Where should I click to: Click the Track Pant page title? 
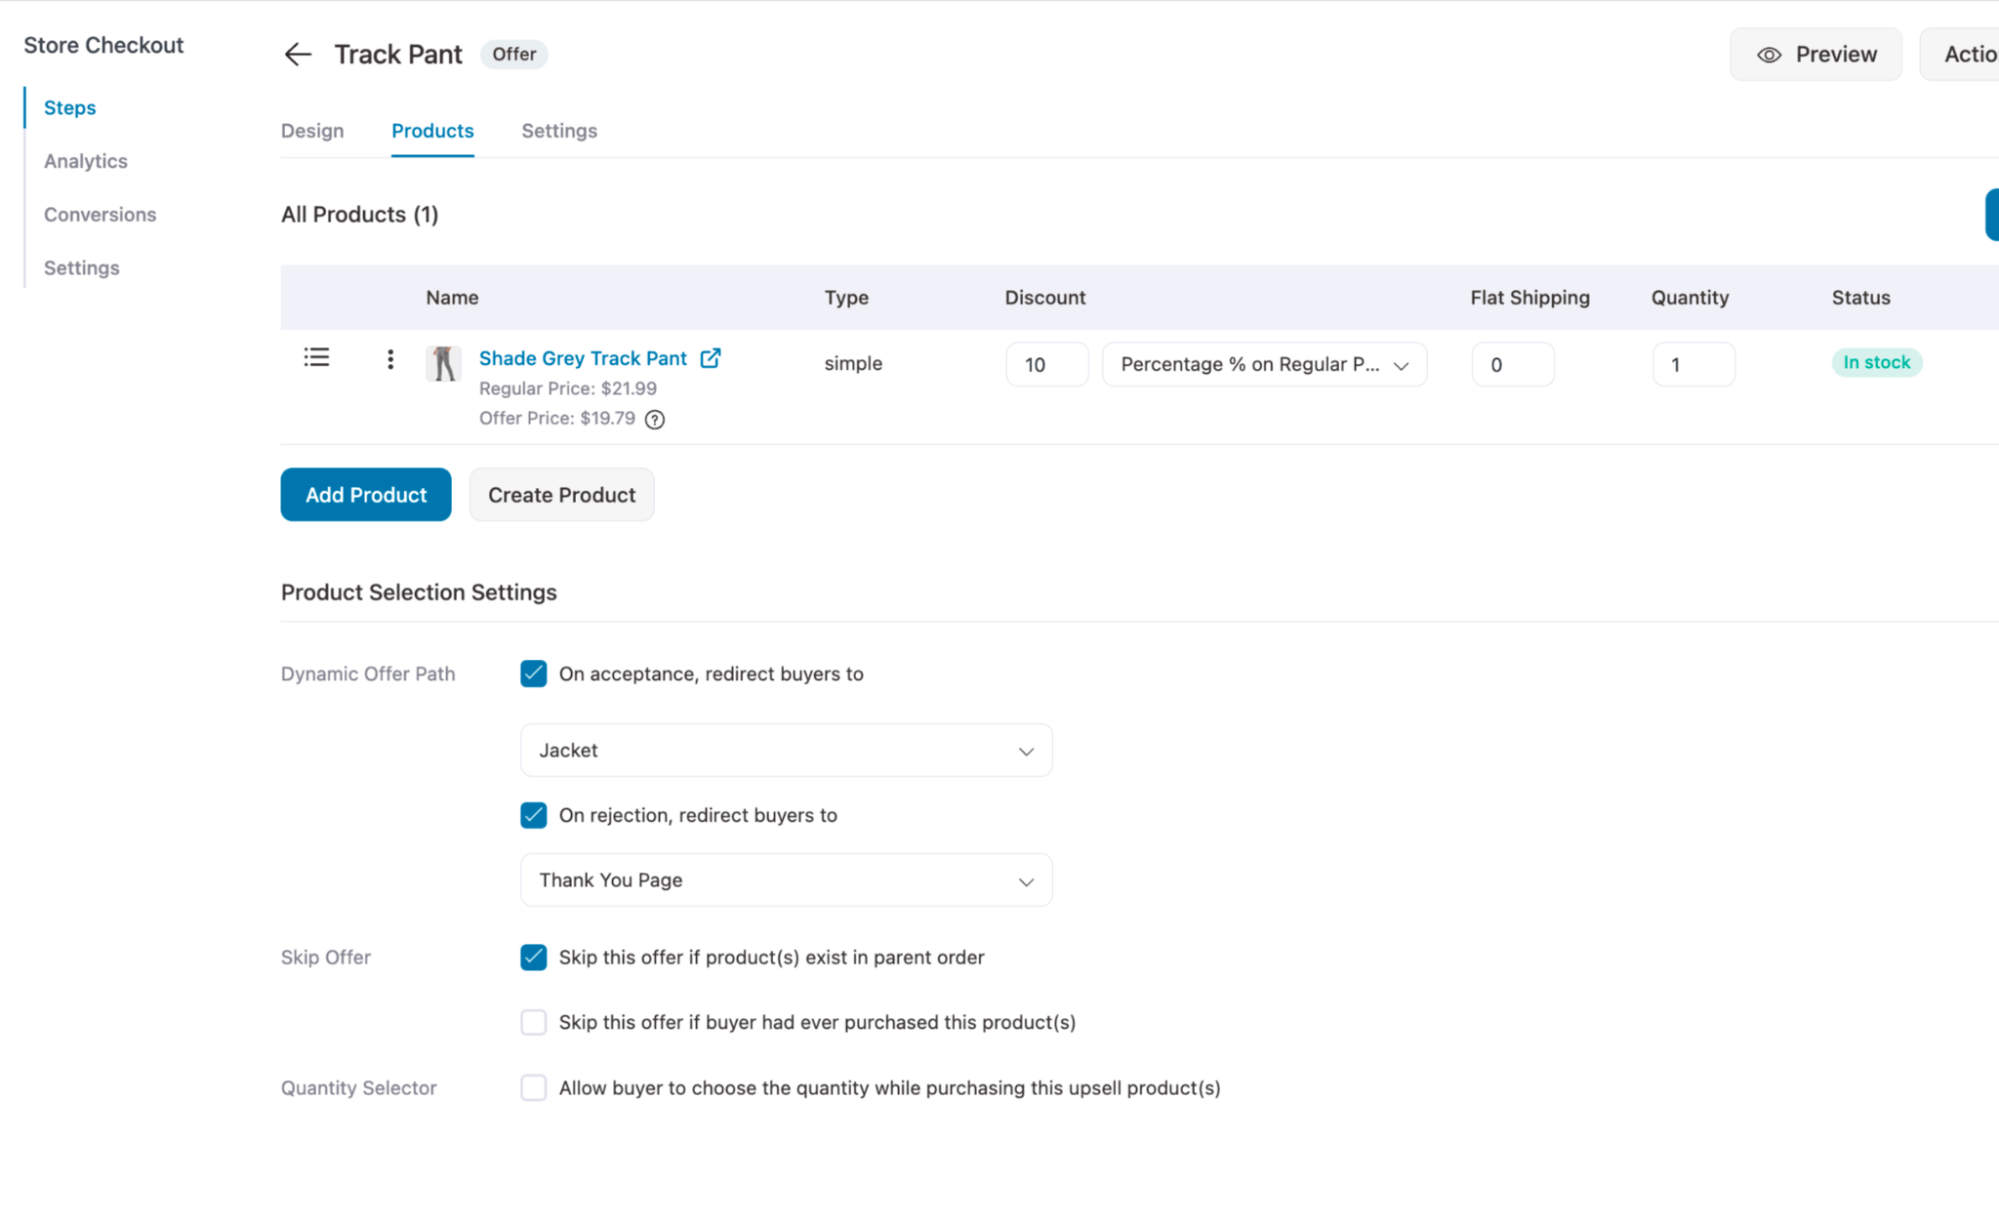coord(398,54)
